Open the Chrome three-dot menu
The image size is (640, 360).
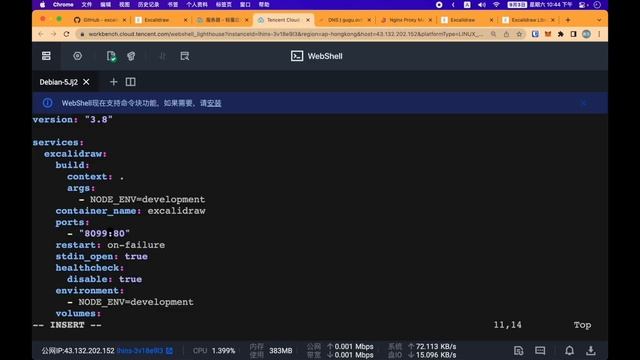click(599, 34)
